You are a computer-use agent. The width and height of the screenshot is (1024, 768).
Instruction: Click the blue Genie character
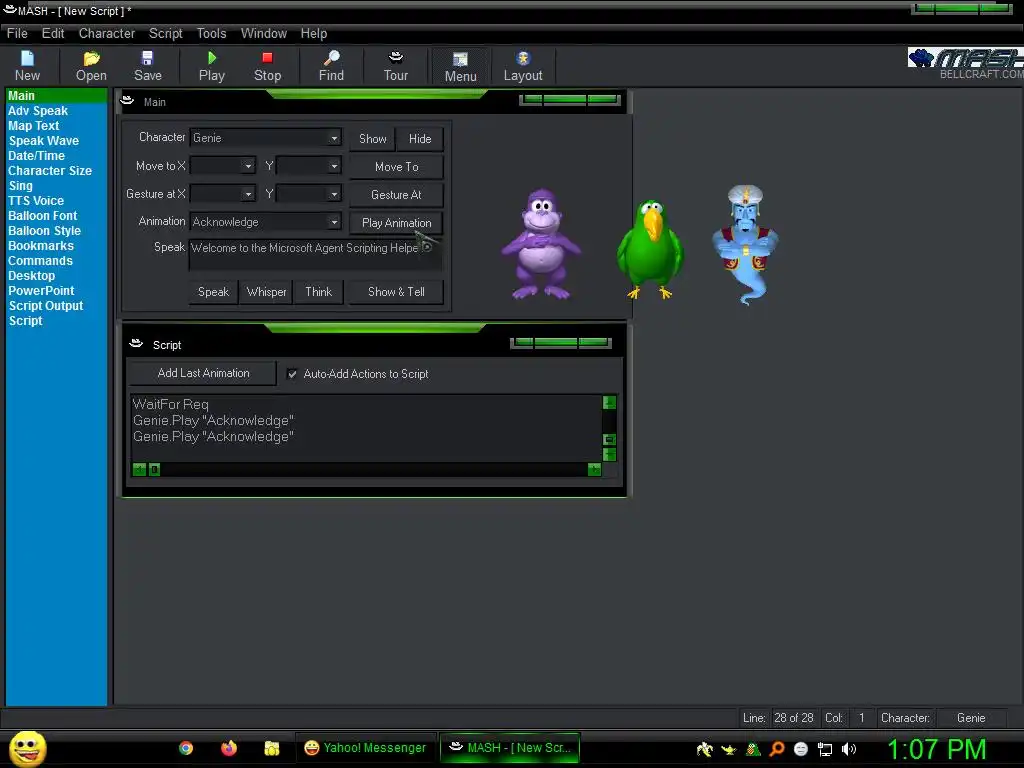(745, 244)
